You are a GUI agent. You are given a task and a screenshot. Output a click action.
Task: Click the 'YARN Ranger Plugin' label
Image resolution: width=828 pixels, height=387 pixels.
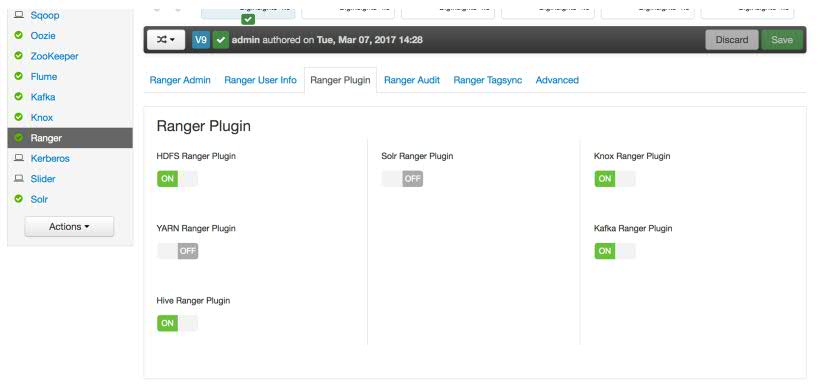coord(196,229)
